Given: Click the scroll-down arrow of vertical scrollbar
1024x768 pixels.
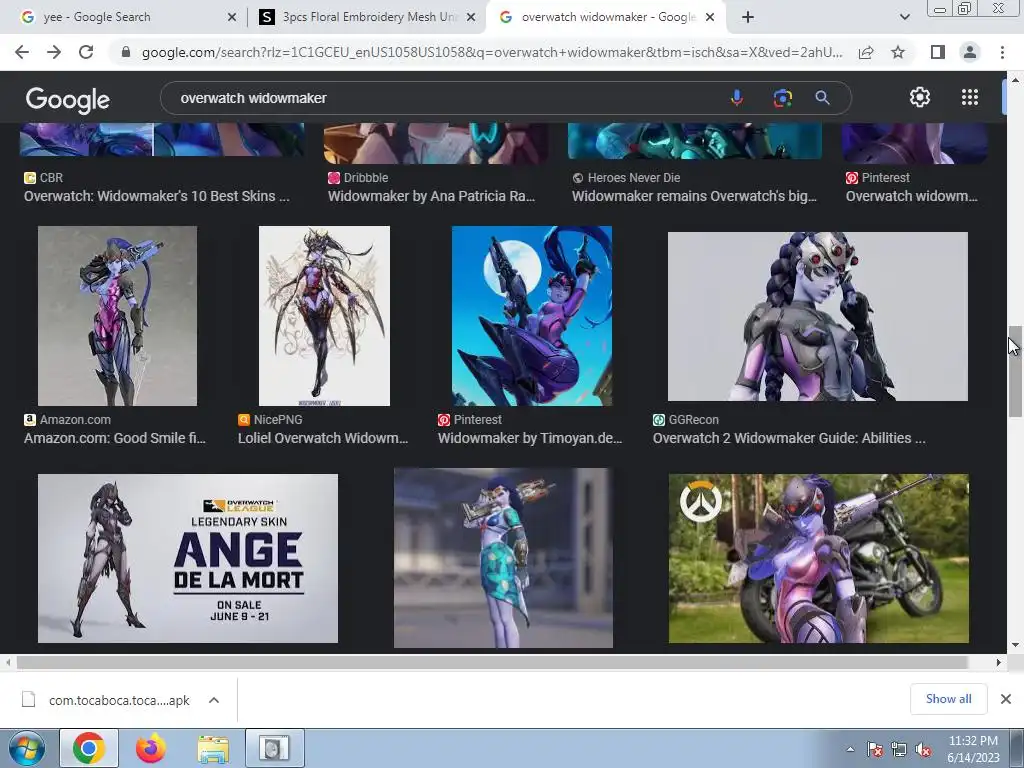Looking at the screenshot, I should [x=1015, y=645].
